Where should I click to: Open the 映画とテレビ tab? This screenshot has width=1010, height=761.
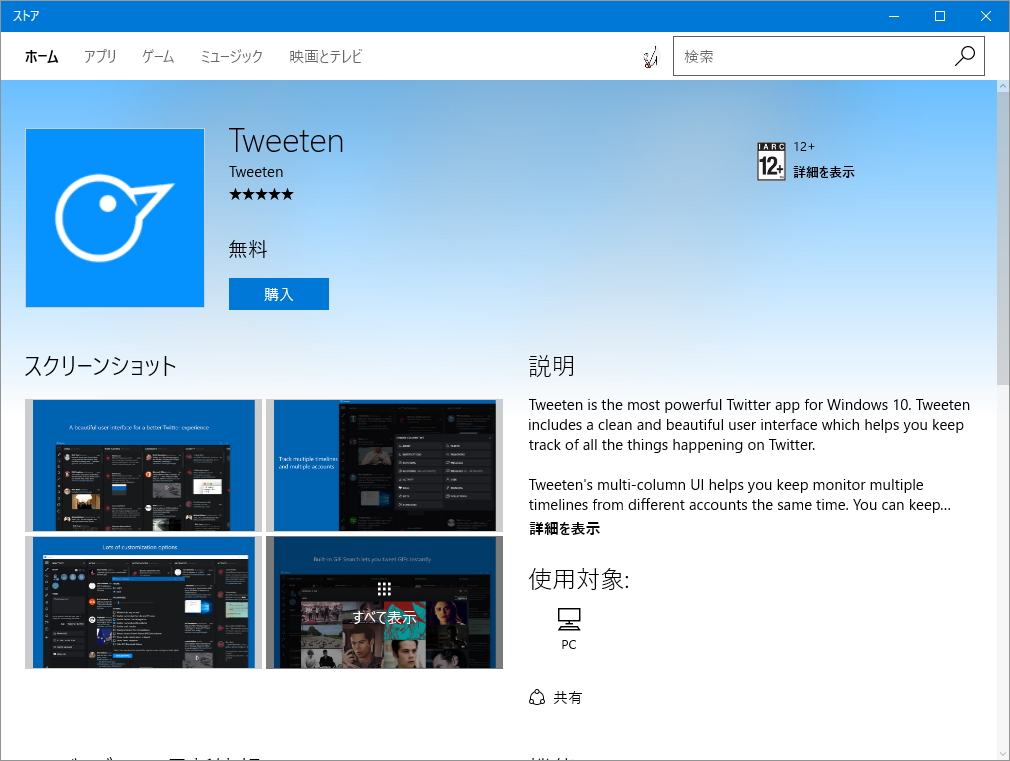coord(325,57)
